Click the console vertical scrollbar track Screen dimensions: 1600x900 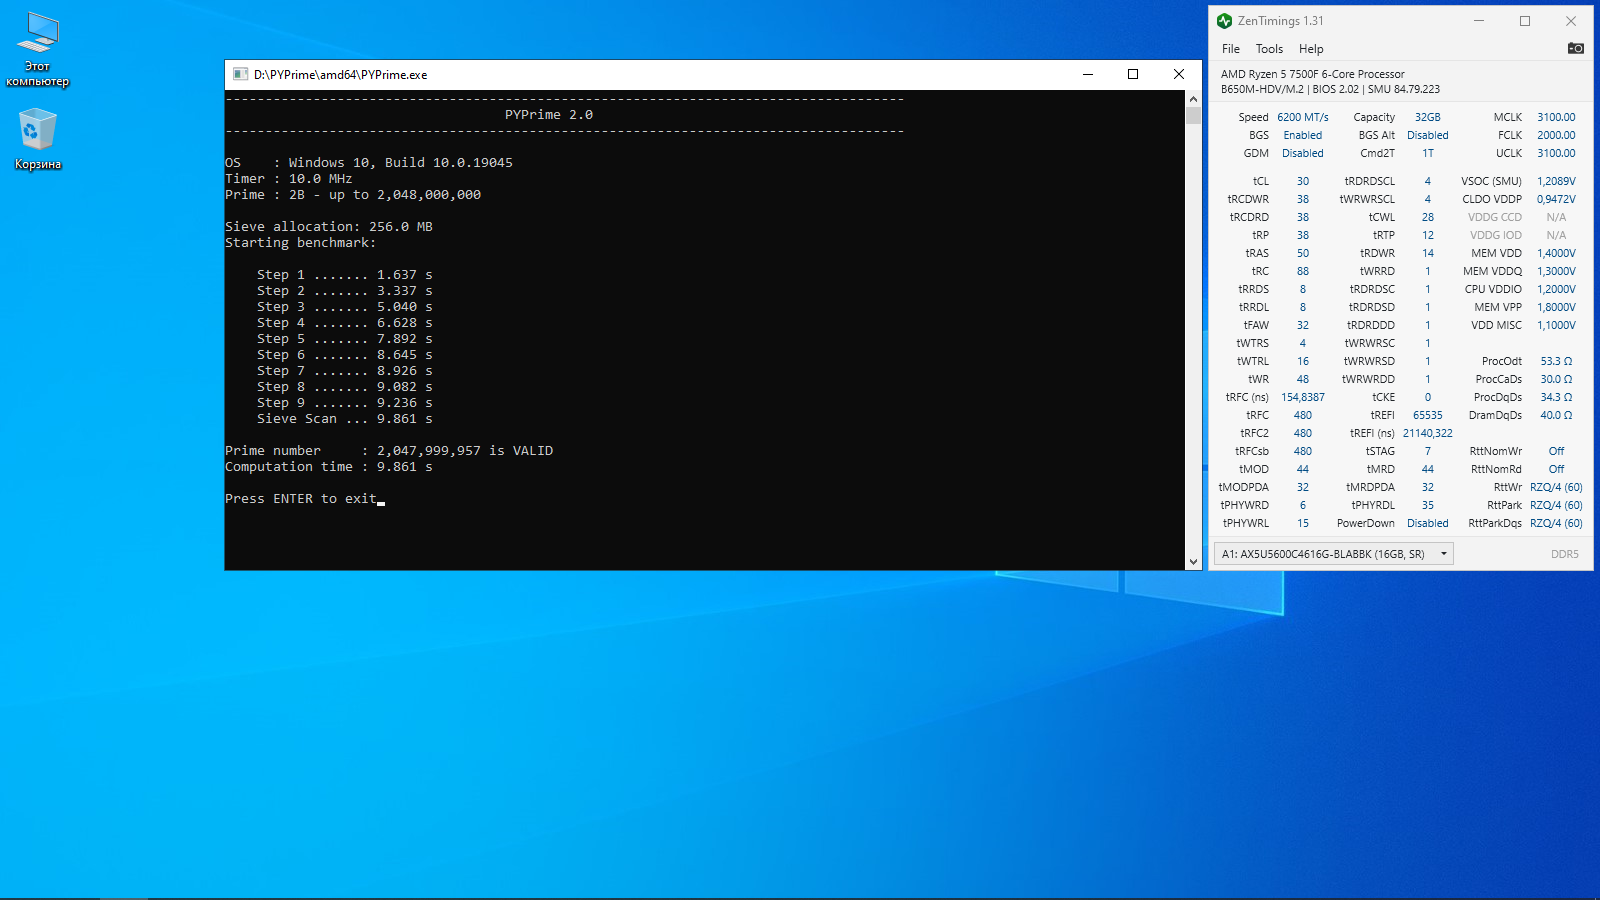tap(1193, 338)
